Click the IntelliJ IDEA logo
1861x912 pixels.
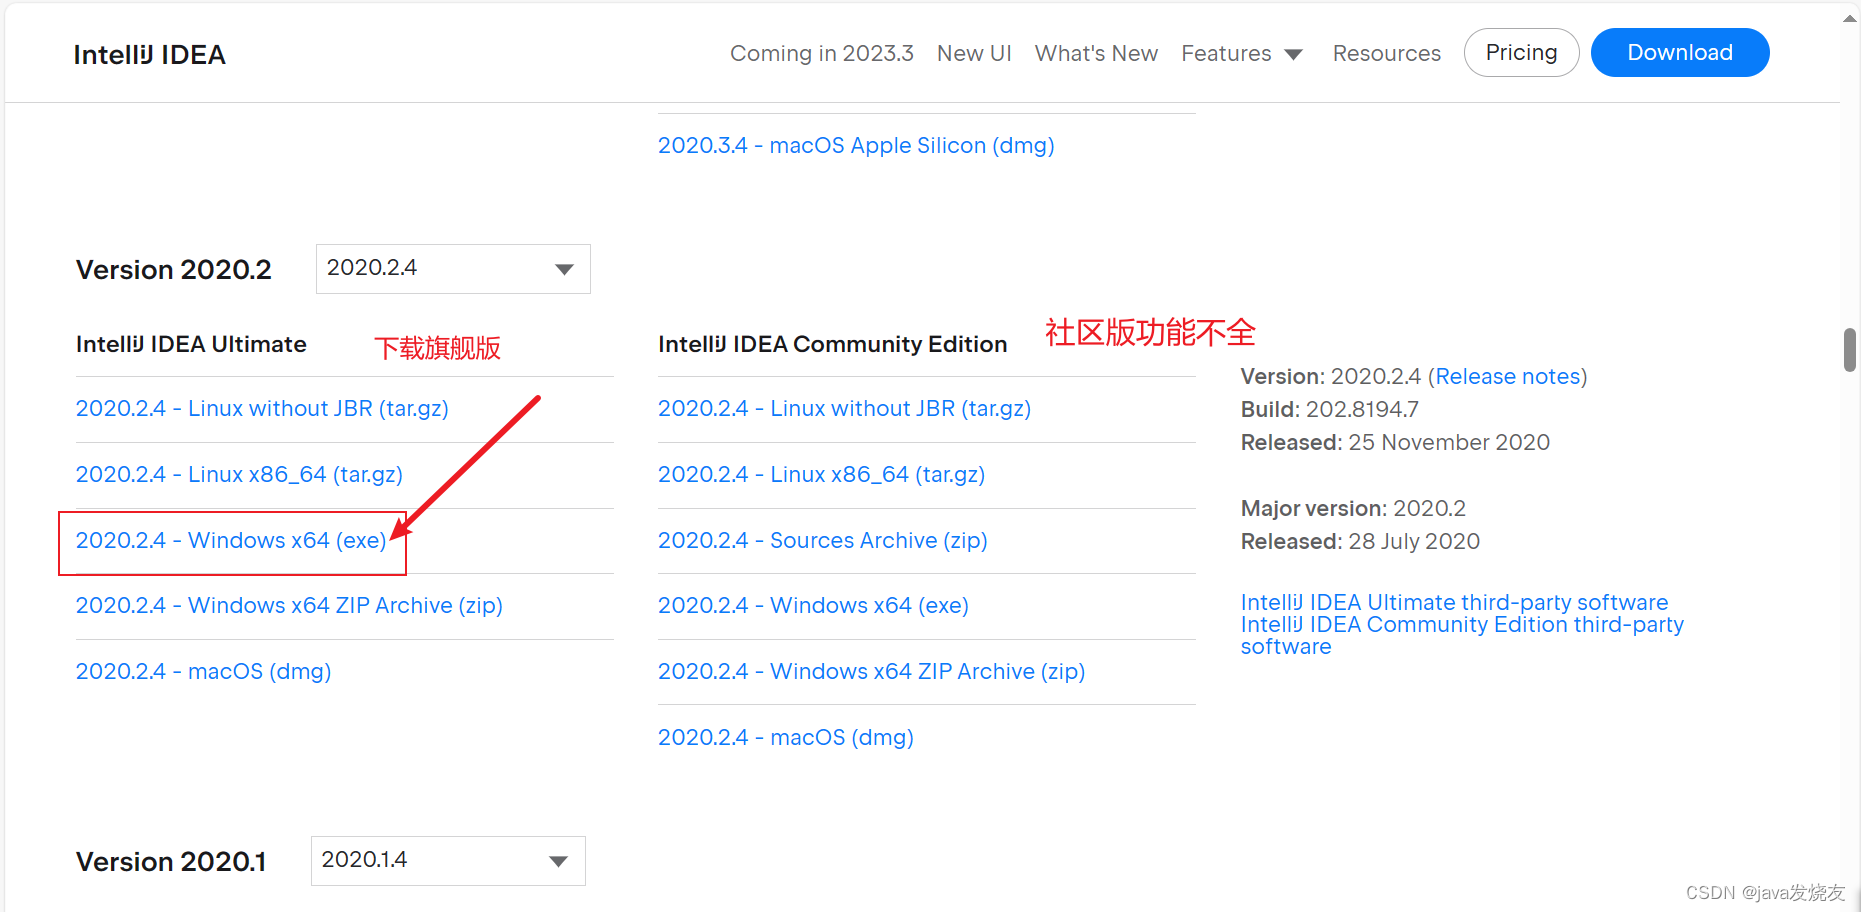pyautogui.click(x=149, y=55)
